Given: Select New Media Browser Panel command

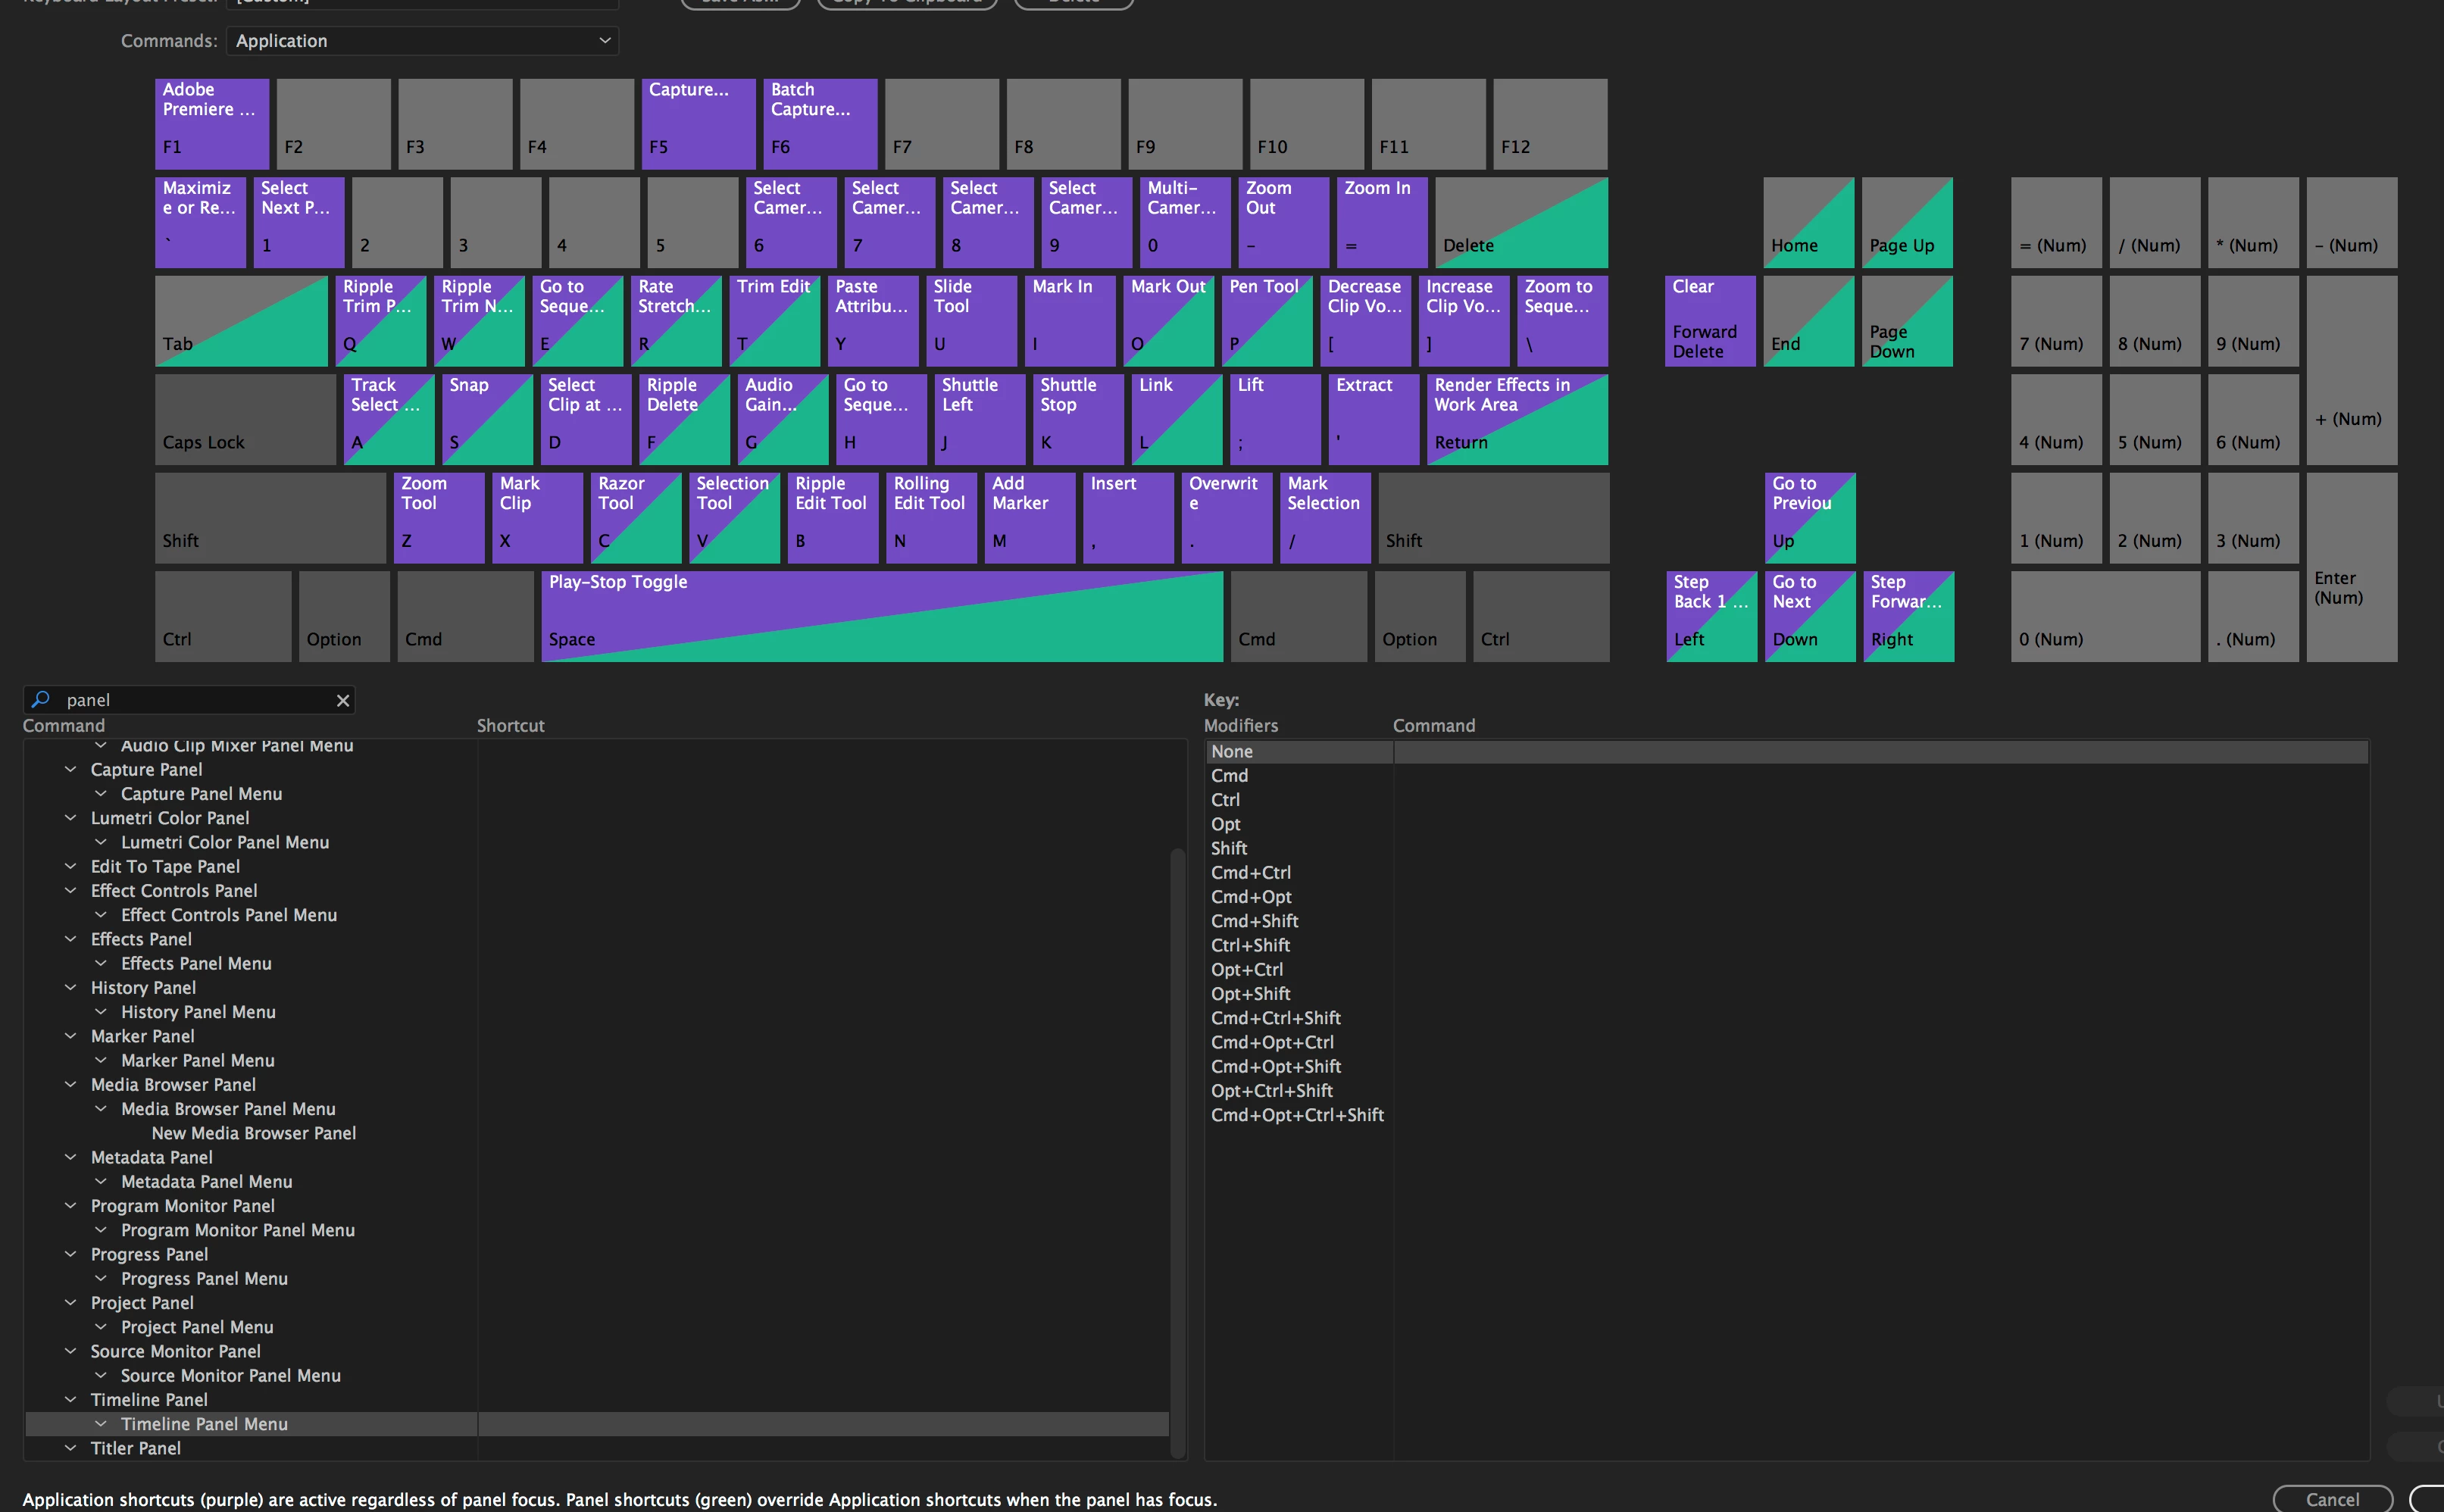Looking at the screenshot, I should 253,1132.
